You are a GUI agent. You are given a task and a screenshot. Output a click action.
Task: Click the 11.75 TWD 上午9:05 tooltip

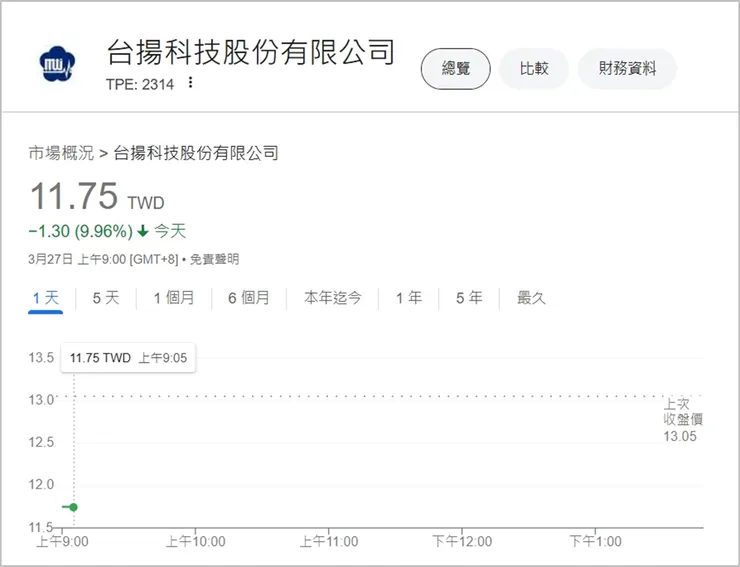[x=128, y=358]
